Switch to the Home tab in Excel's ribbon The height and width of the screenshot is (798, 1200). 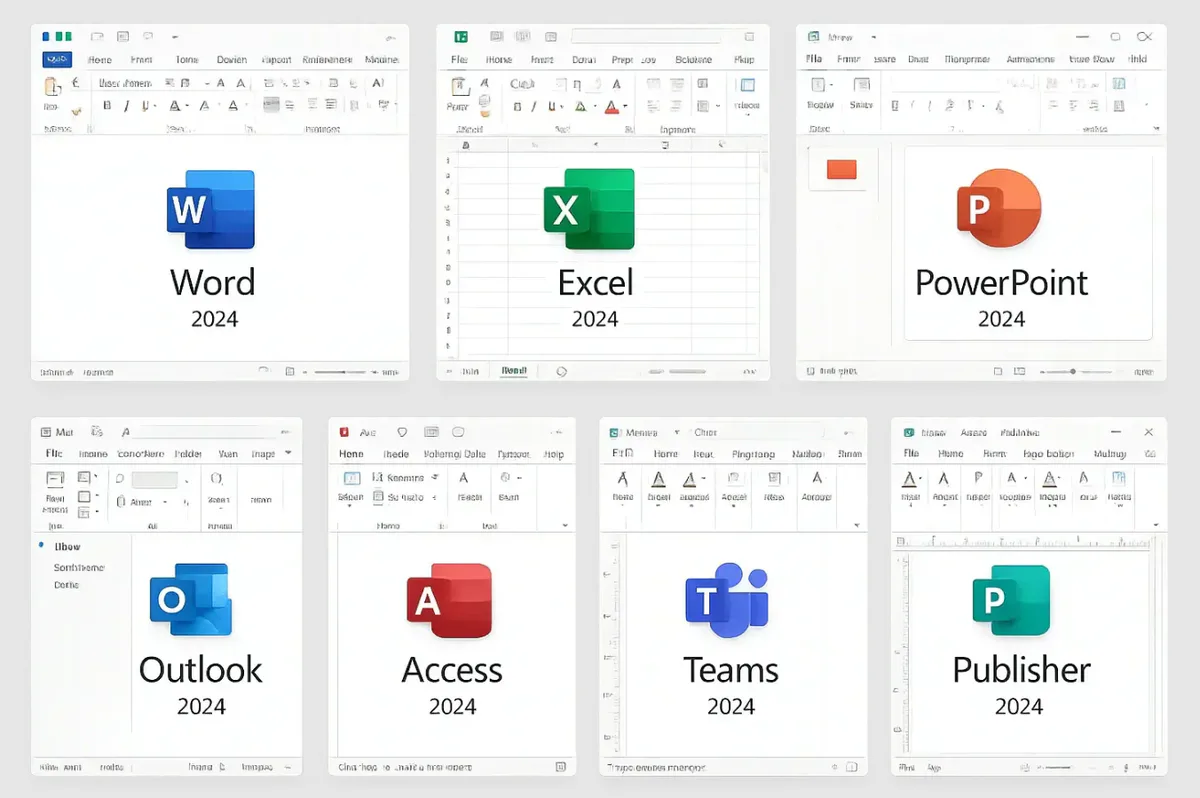(499, 59)
